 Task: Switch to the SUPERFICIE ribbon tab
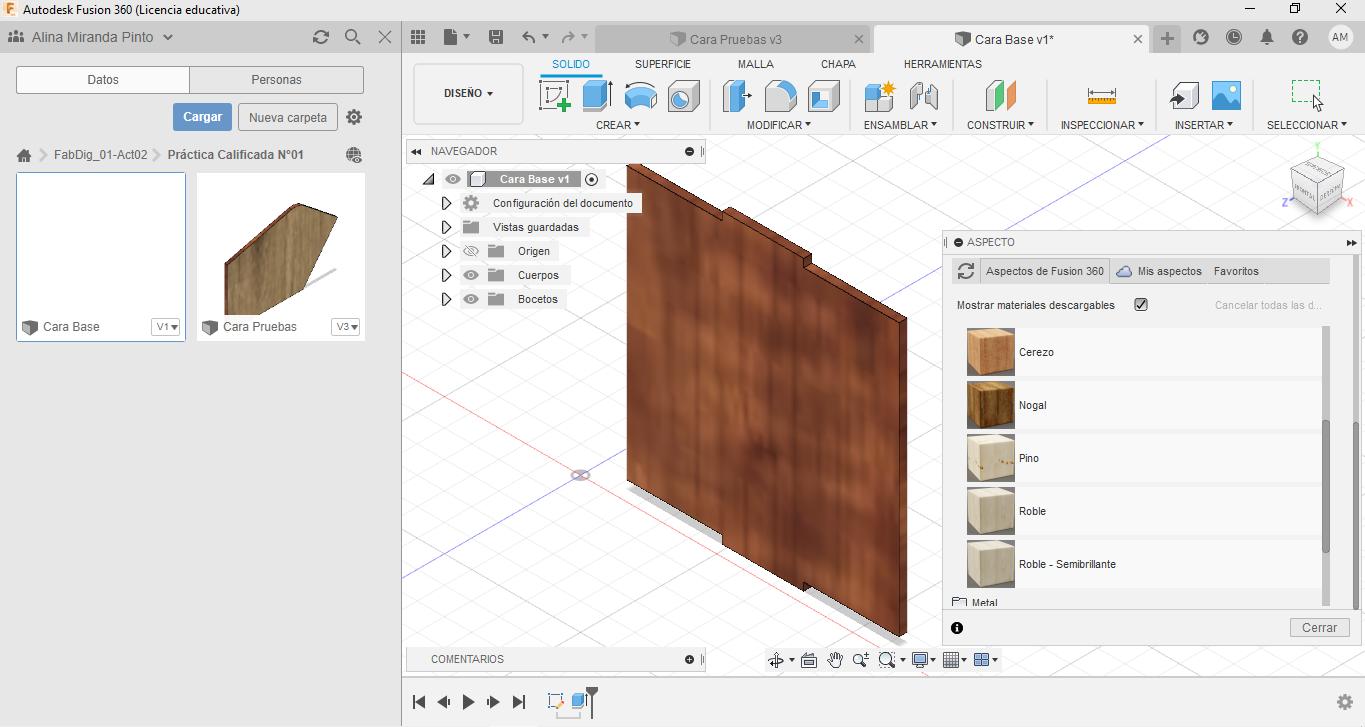663,64
